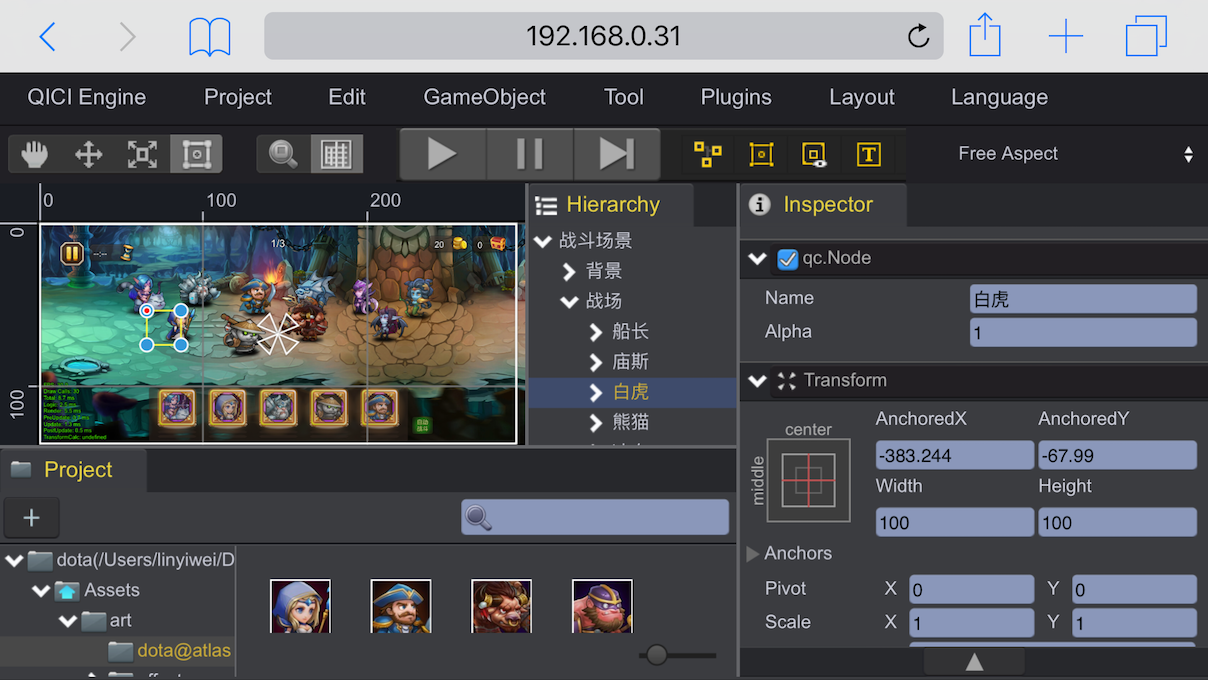Expand inspector with bottom up-arrow button

974,662
